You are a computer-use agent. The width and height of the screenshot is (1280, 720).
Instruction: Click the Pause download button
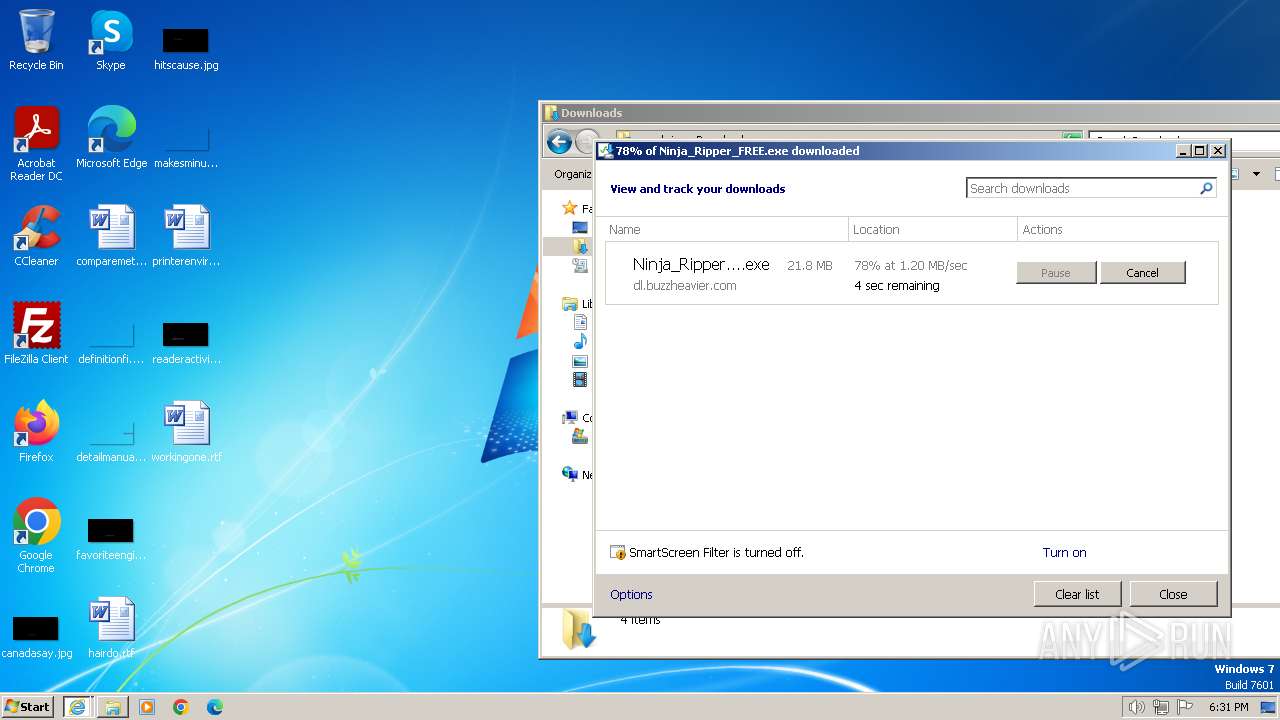pyautogui.click(x=1056, y=273)
